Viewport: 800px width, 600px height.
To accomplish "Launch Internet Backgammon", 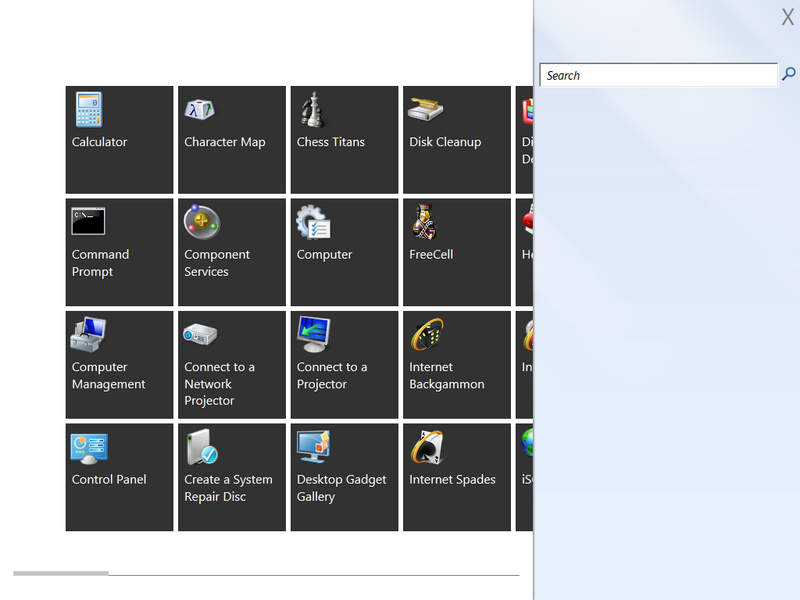I will pyautogui.click(x=456, y=365).
